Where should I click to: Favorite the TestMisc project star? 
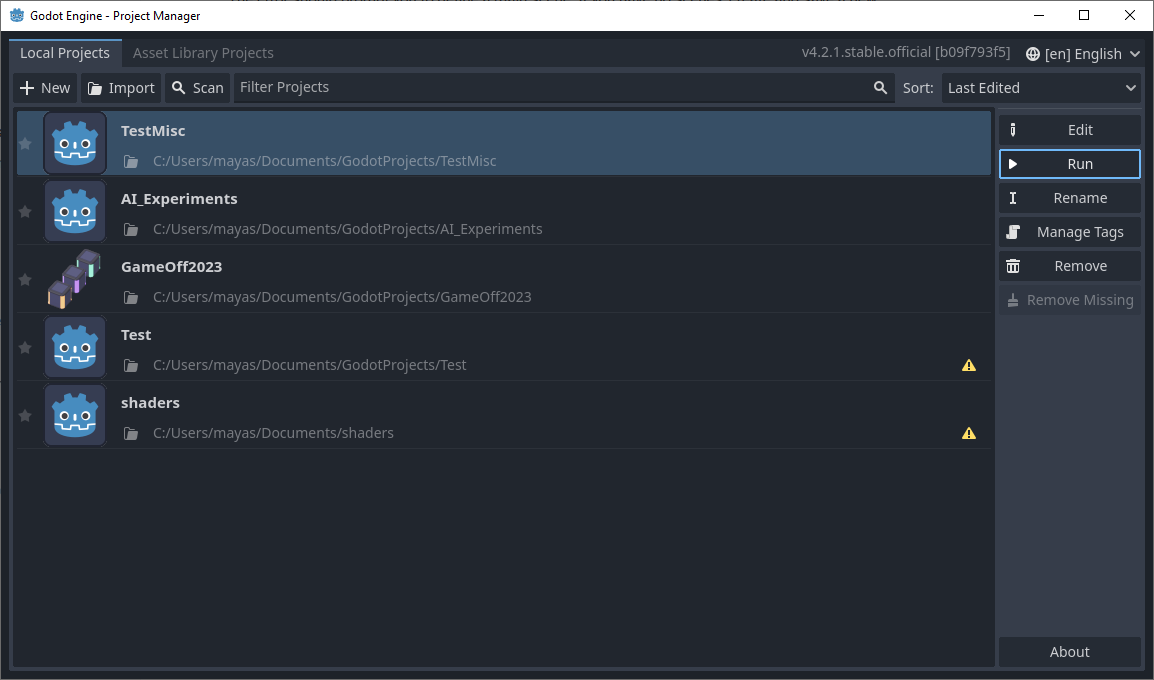tap(25, 144)
